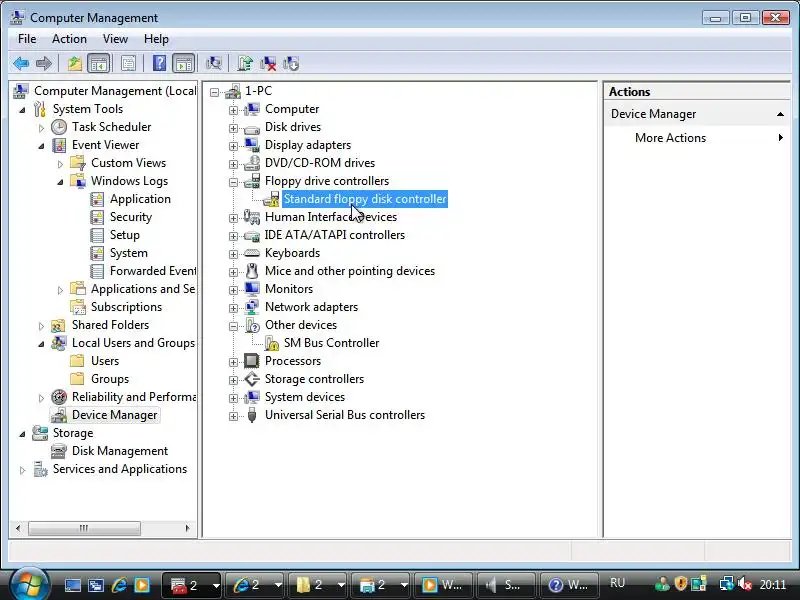Click the Keyboards category icon
The height and width of the screenshot is (600, 800).
coord(252,253)
